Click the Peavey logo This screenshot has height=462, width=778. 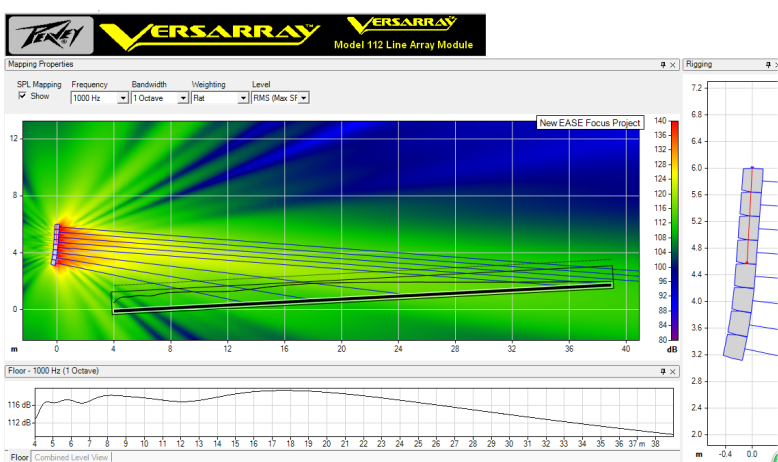pyautogui.click(x=51, y=36)
